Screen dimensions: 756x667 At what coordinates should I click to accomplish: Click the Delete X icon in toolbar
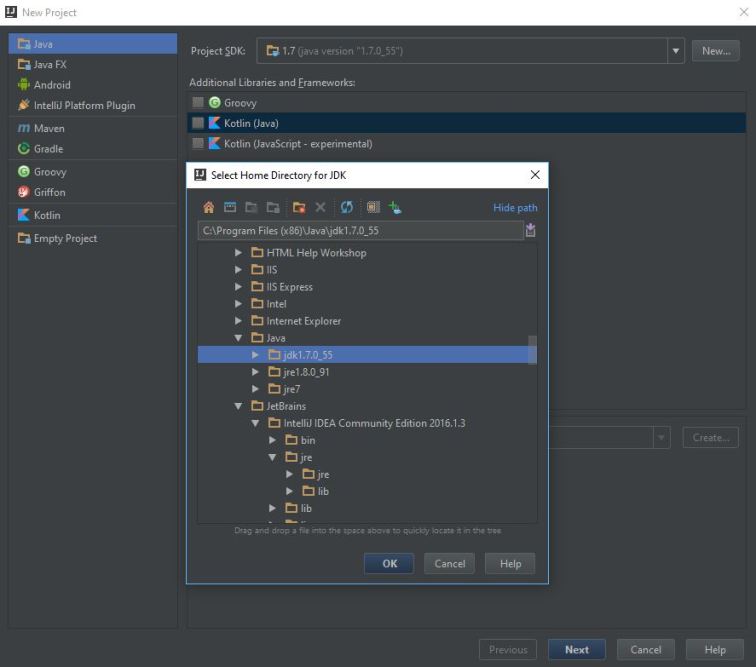320,207
